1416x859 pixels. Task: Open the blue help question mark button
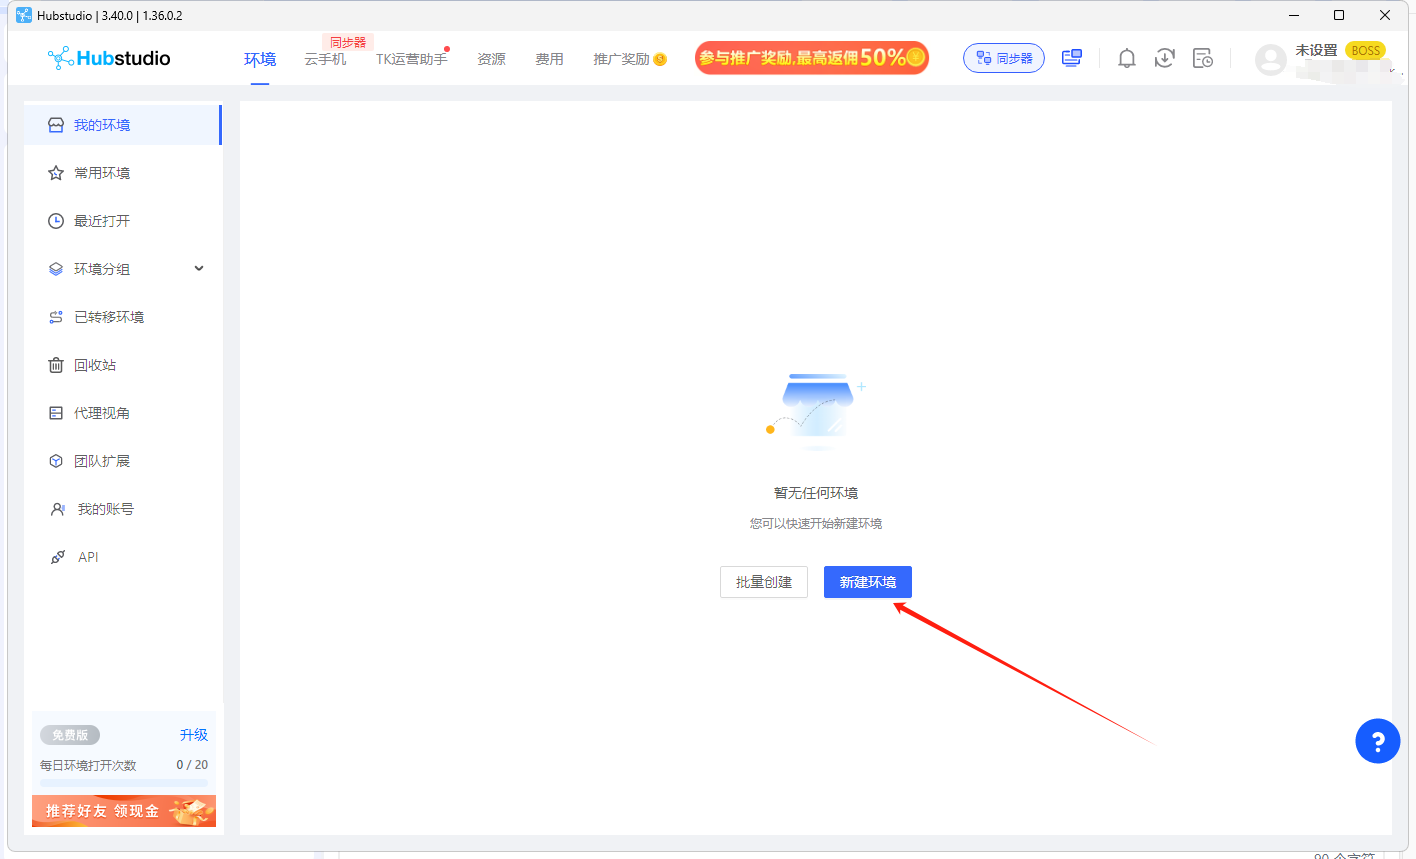[1377, 741]
